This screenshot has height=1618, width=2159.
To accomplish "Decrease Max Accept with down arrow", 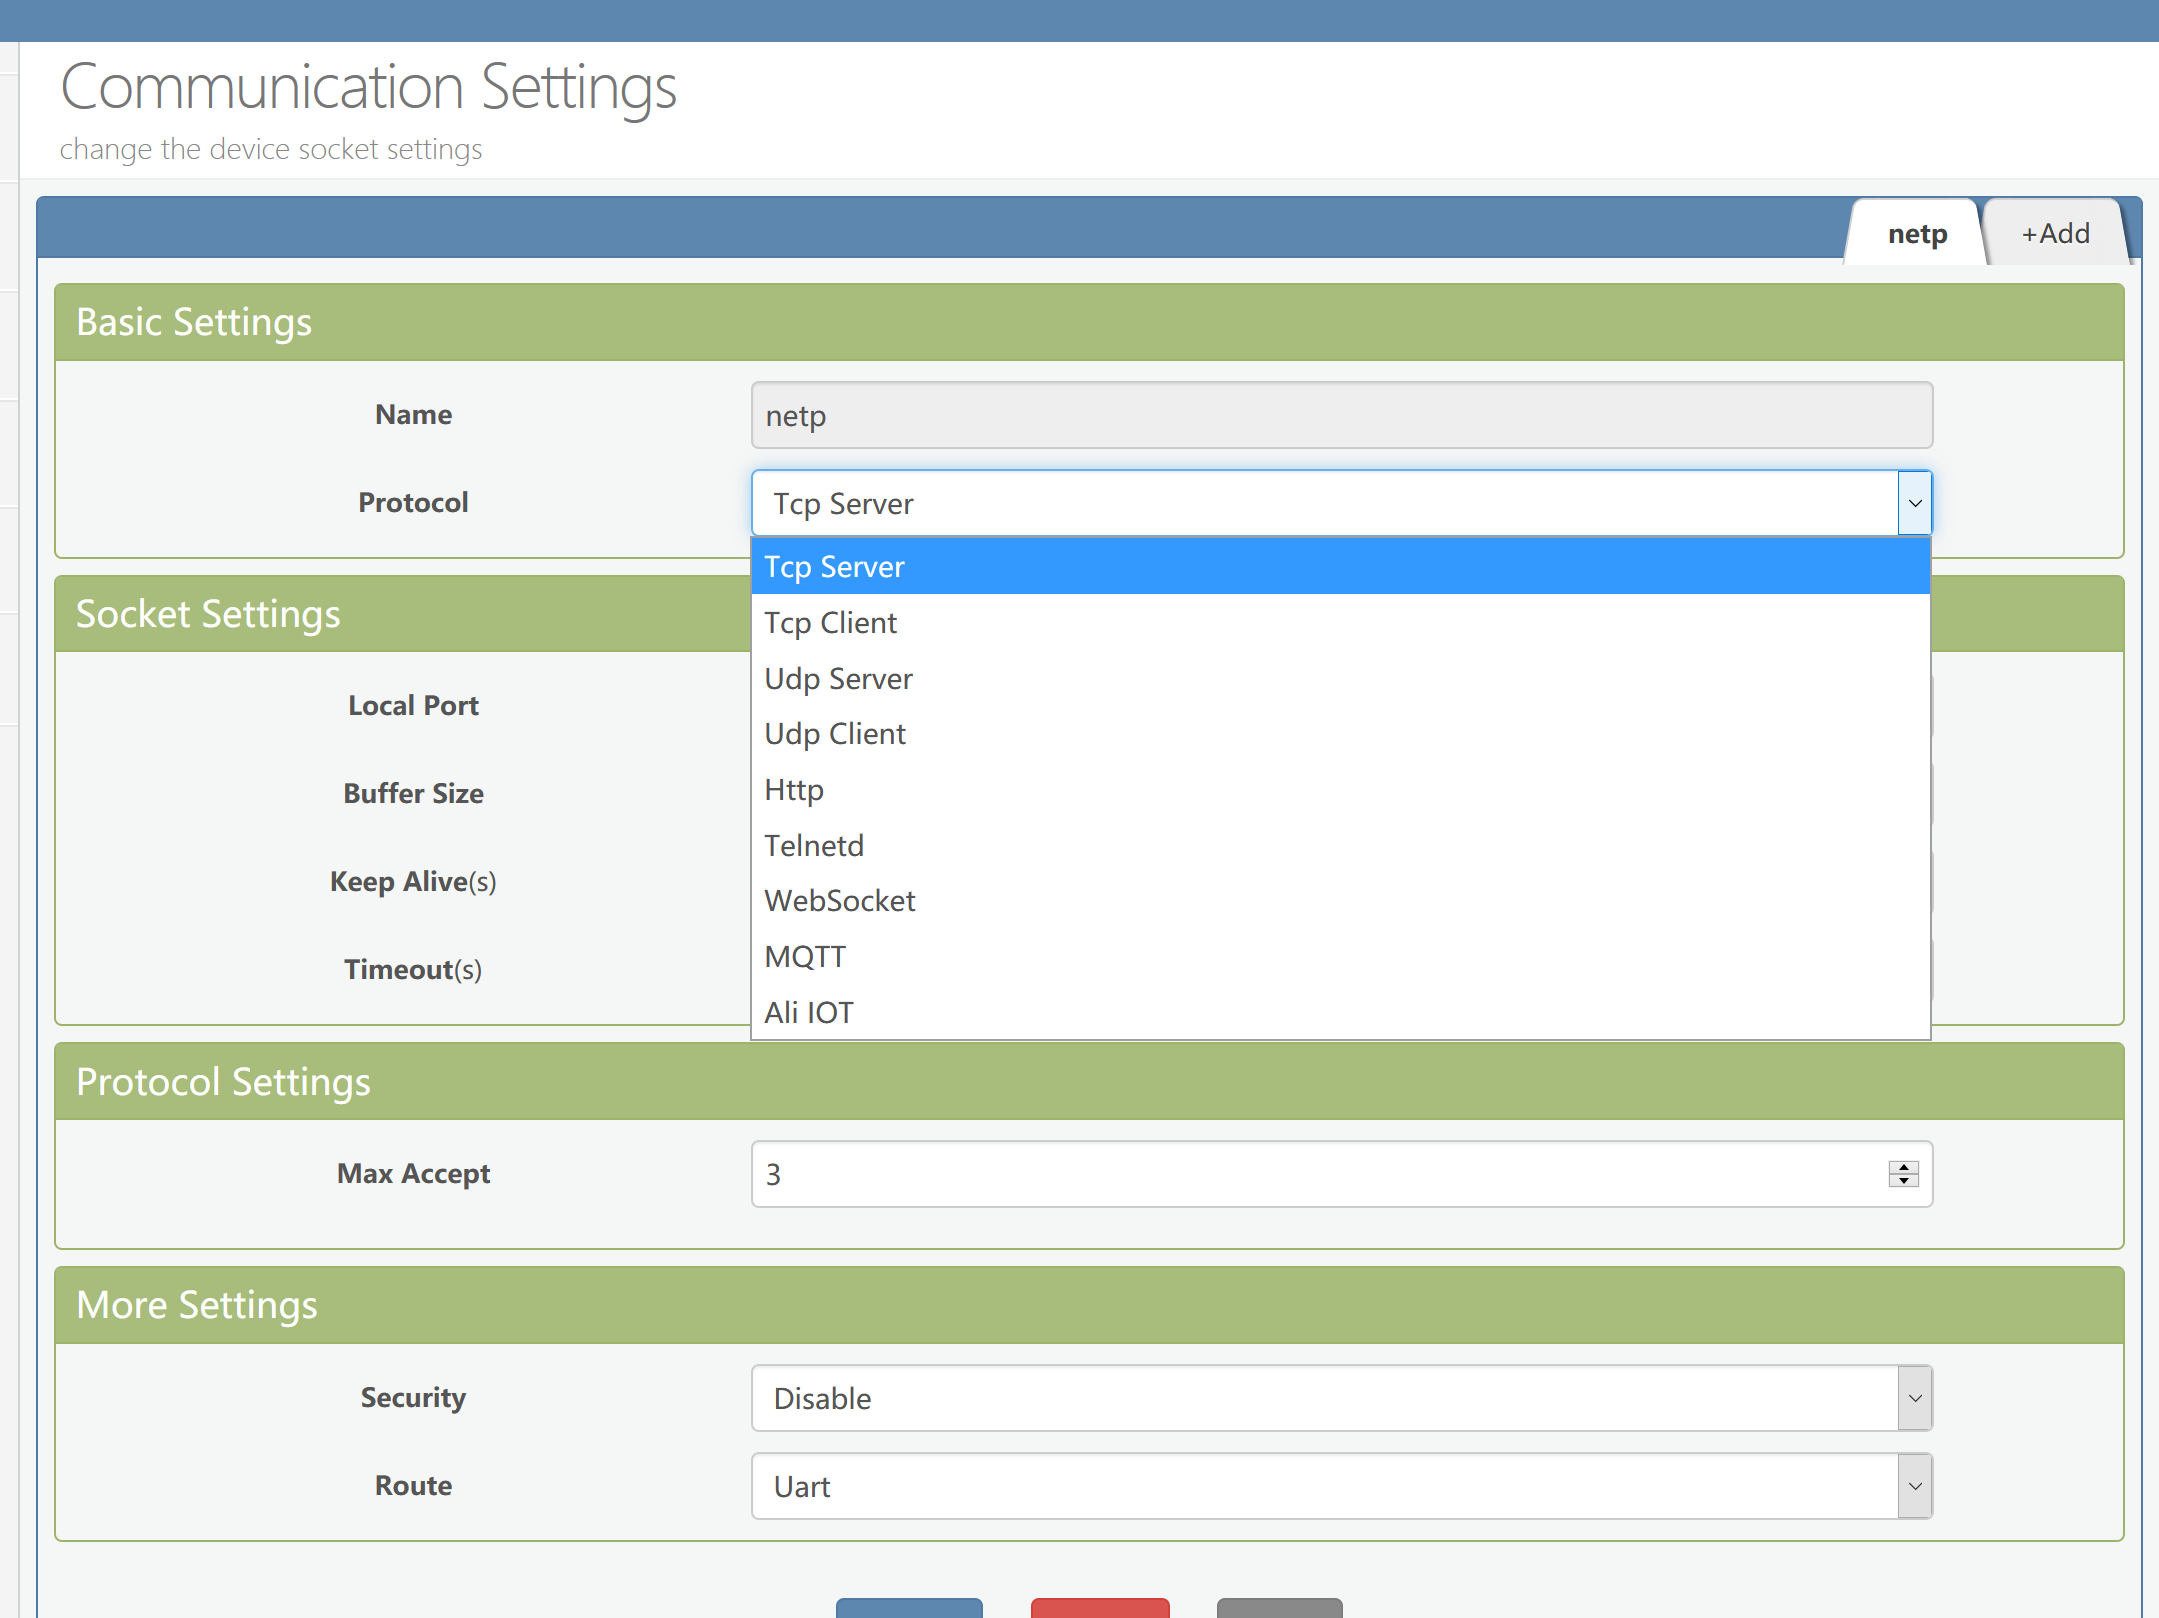I will [1903, 1181].
